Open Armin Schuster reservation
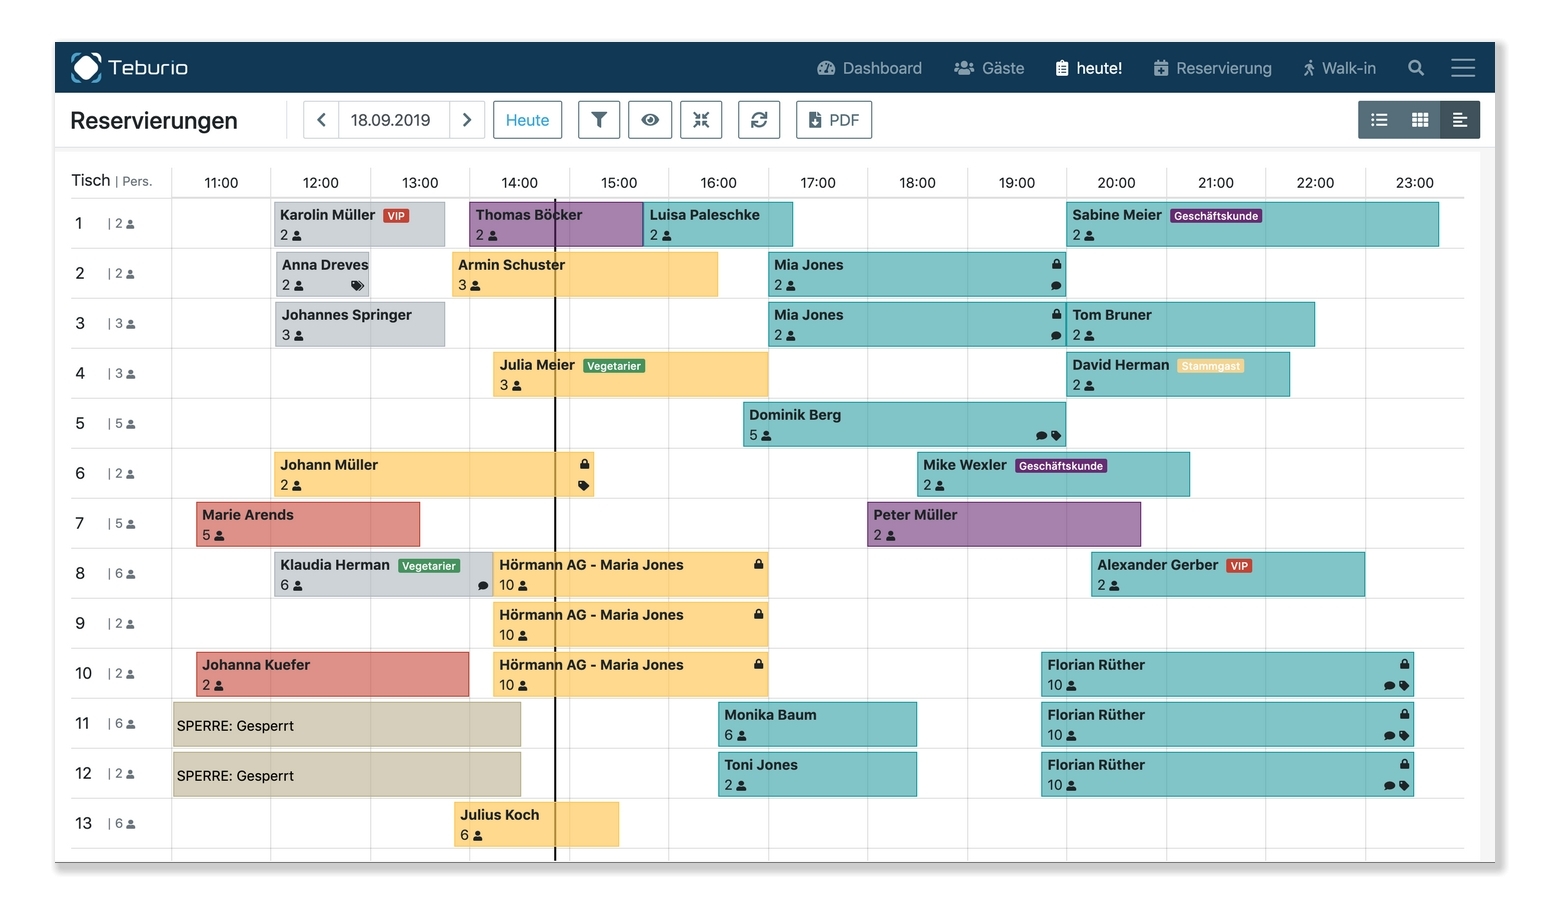The width and height of the screenshot is (1550, 918). 585,274
